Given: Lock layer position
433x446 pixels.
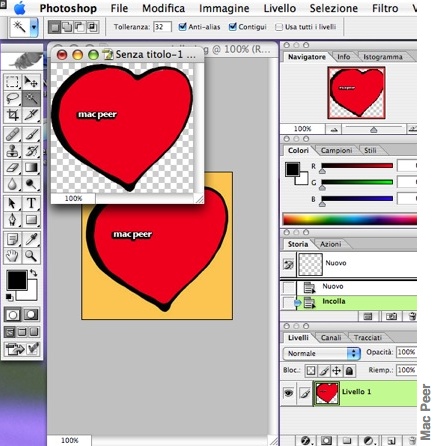Looking at the screenshot, I should tap(336, 371).
